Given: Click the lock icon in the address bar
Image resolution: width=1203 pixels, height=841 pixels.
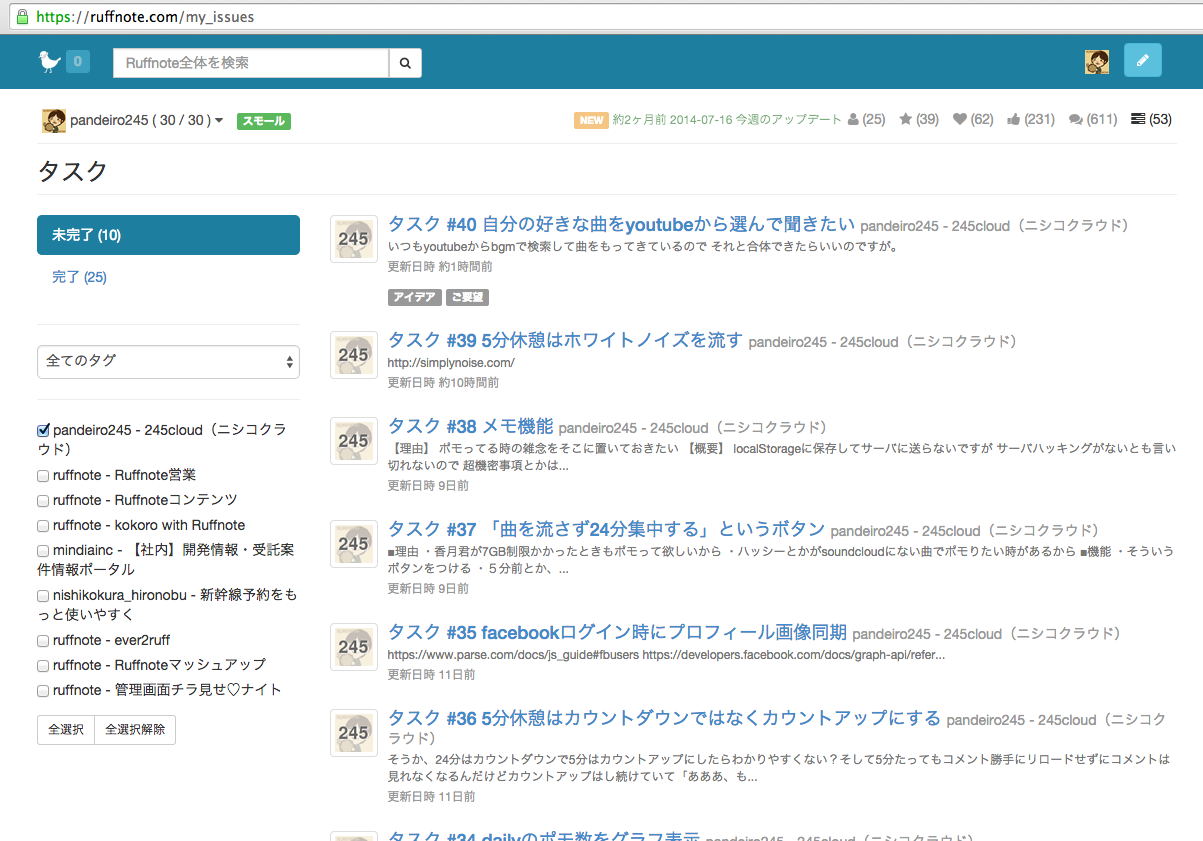Looking at the screenshot, I should [x=22, y=17].
